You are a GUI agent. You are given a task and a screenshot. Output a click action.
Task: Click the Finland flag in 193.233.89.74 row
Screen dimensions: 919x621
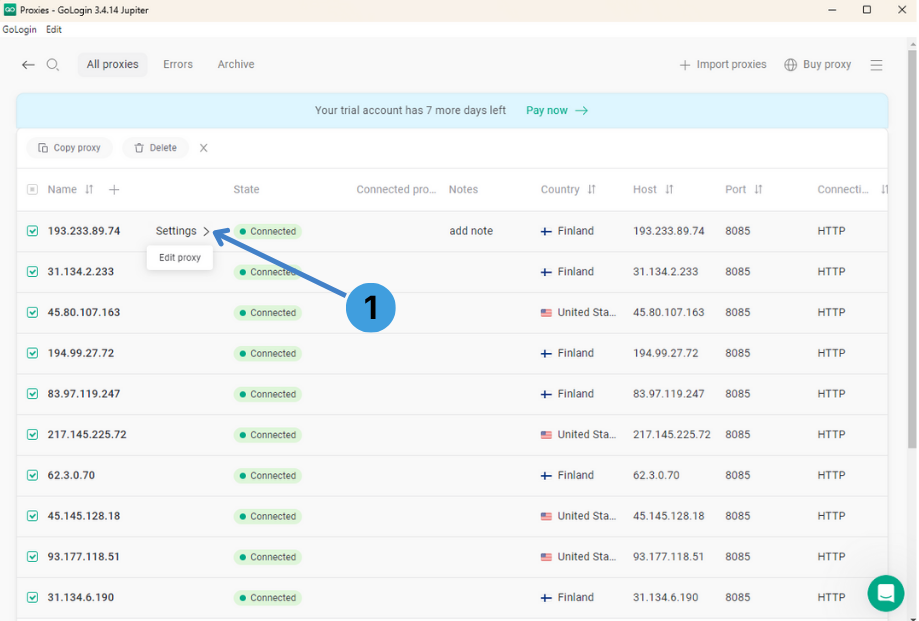click(546, 231)
